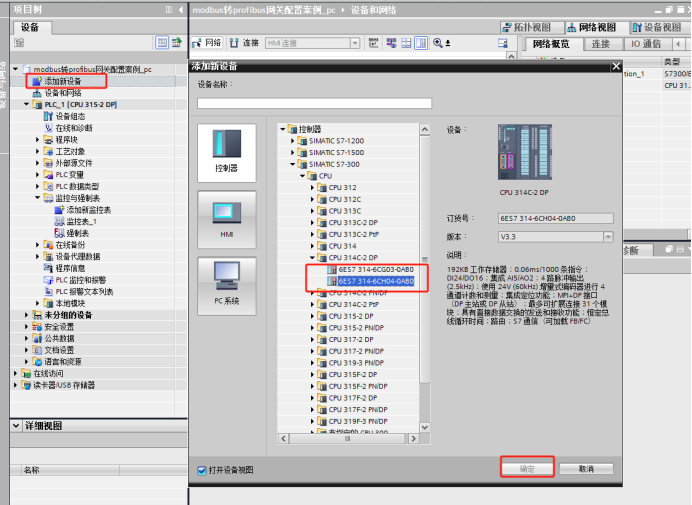Select the IO 通信 tab
Image resolution: width=692 pixels, height=505 pixels.
click(646, 44)
